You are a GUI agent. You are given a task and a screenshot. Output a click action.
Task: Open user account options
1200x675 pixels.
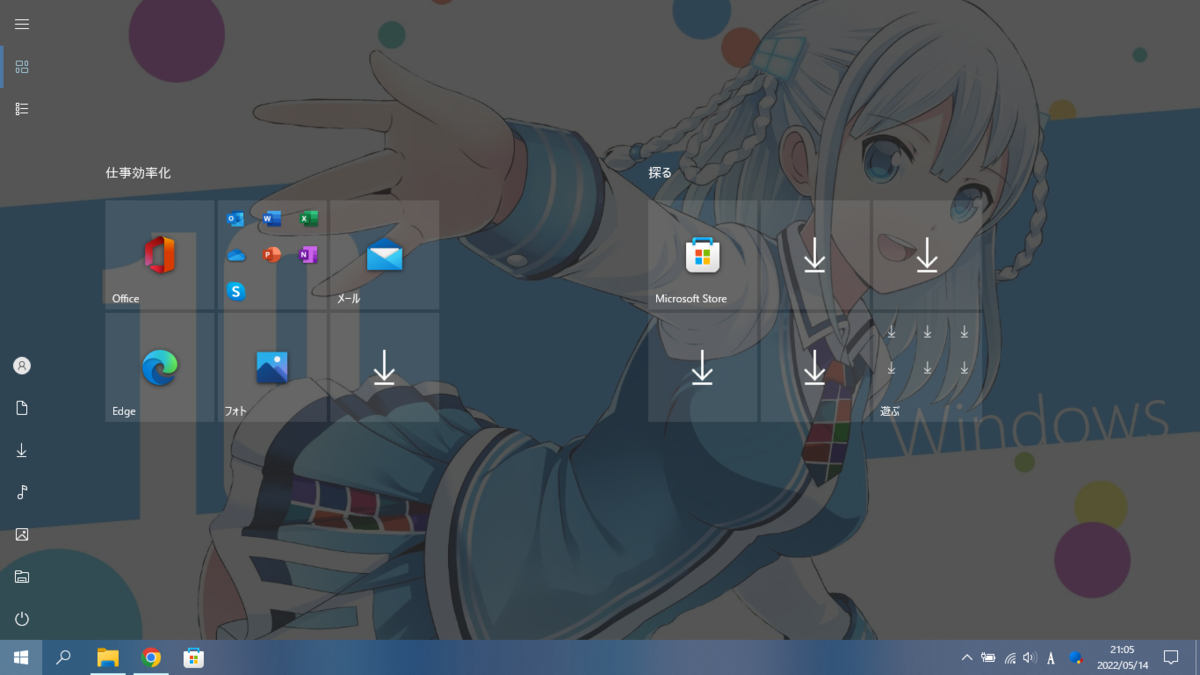(x=22, y=366)
